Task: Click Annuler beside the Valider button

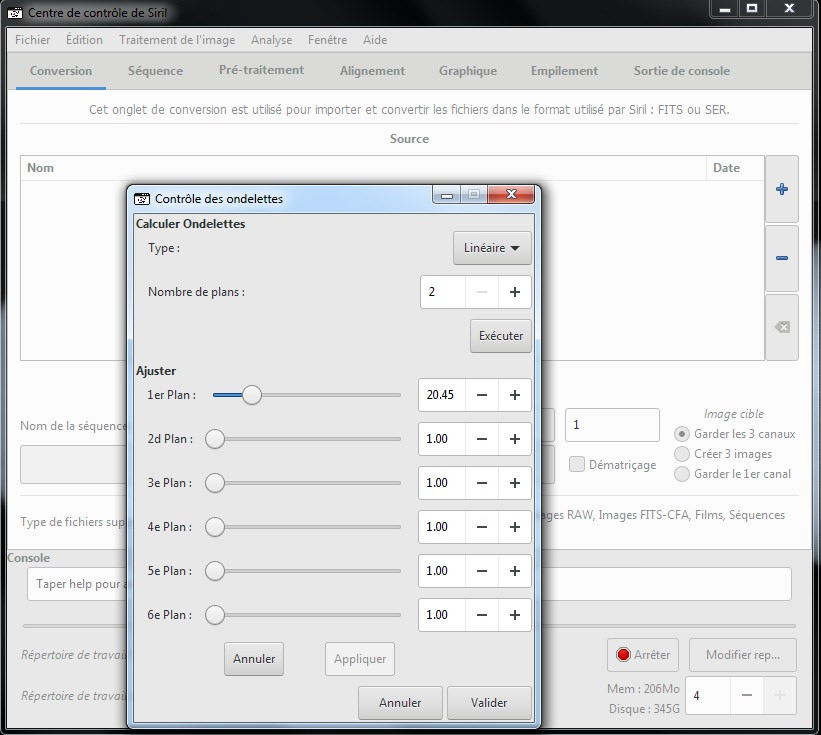Action: point(400,703)
